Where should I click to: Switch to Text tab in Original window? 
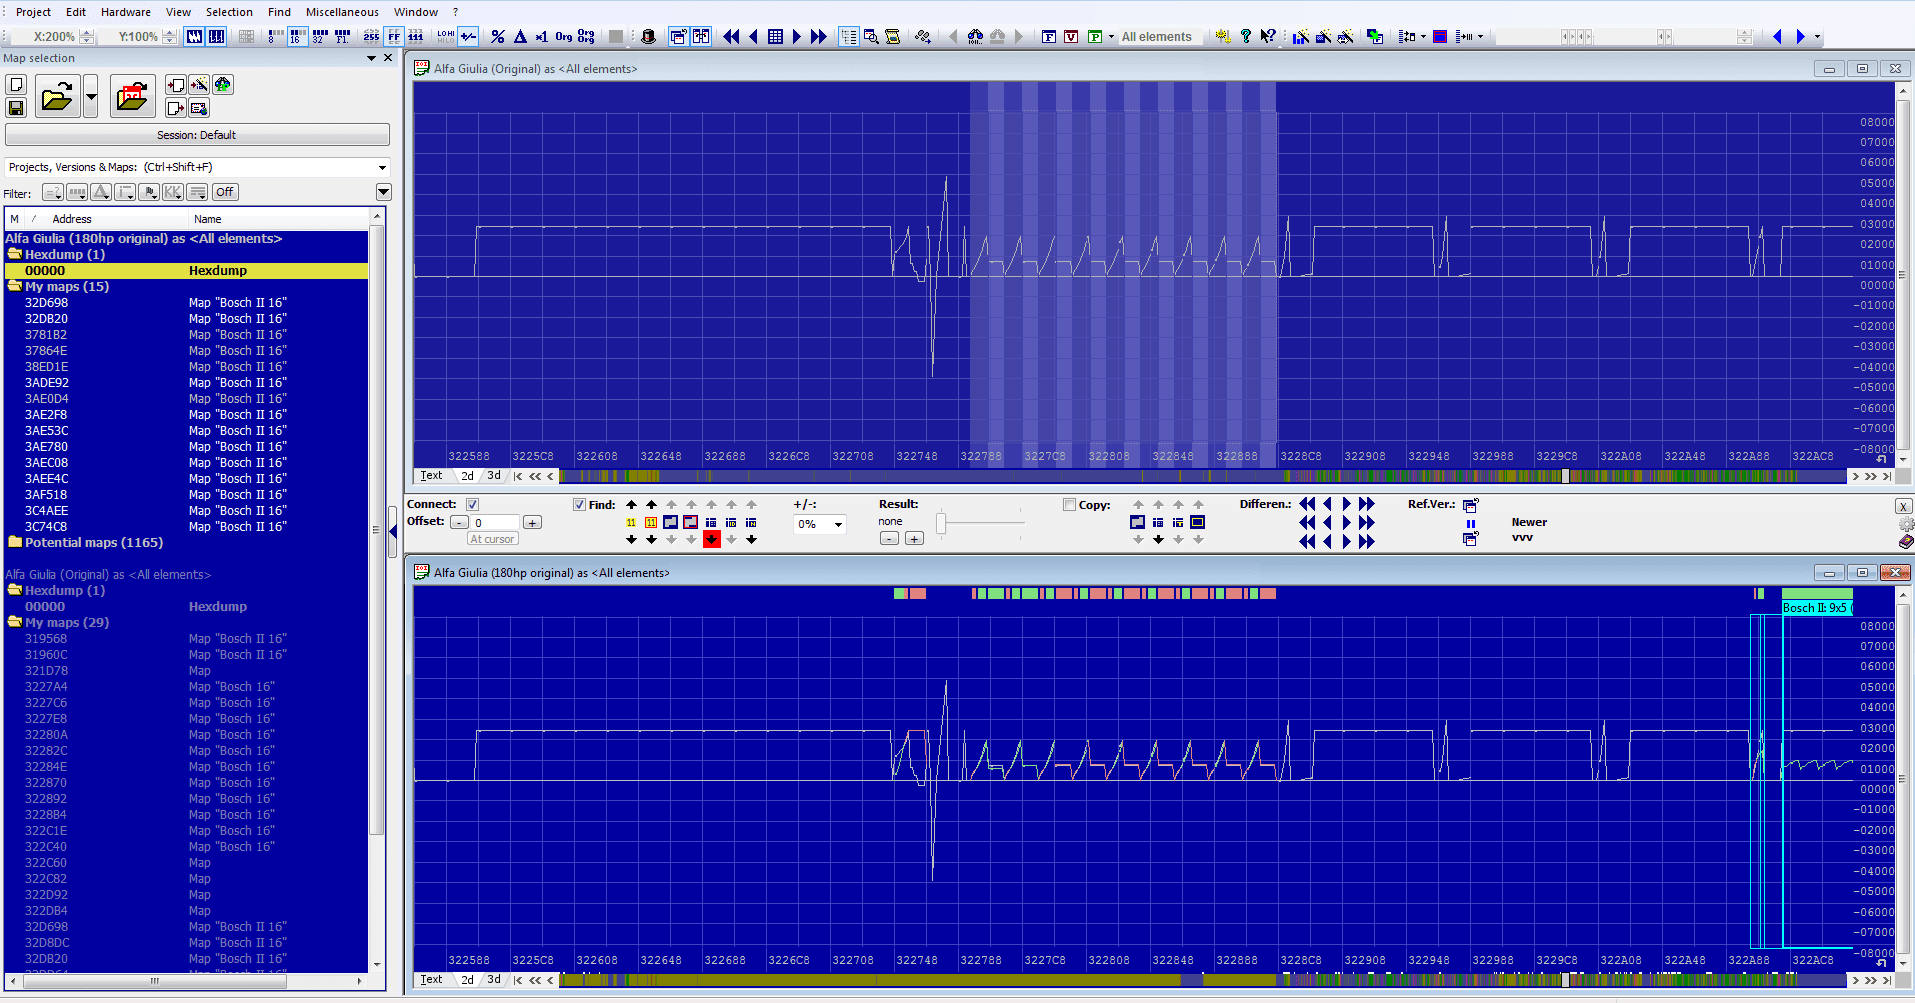pos(431,476)
